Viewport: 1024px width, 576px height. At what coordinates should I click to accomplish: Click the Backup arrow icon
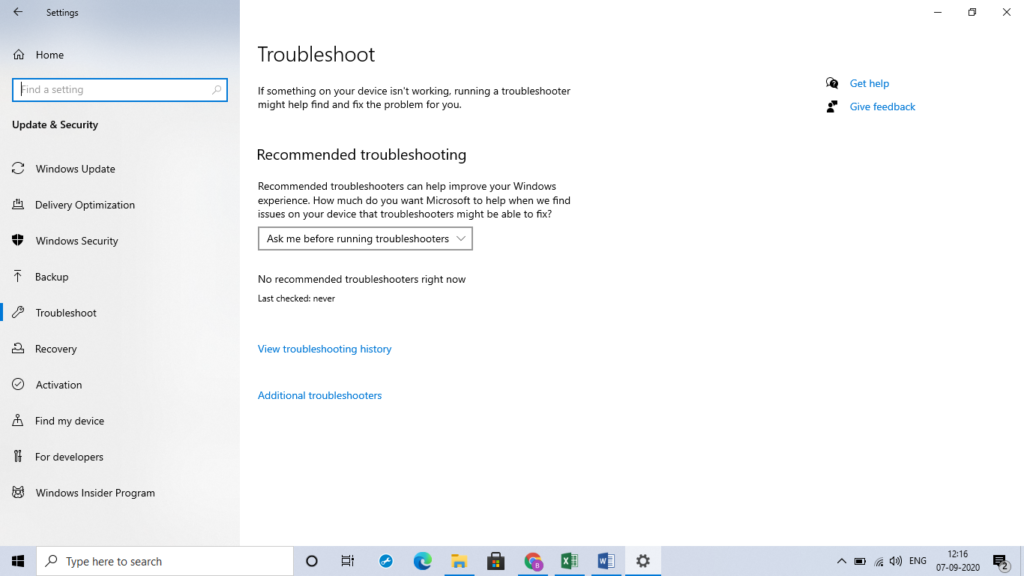[x=18, y=277]
